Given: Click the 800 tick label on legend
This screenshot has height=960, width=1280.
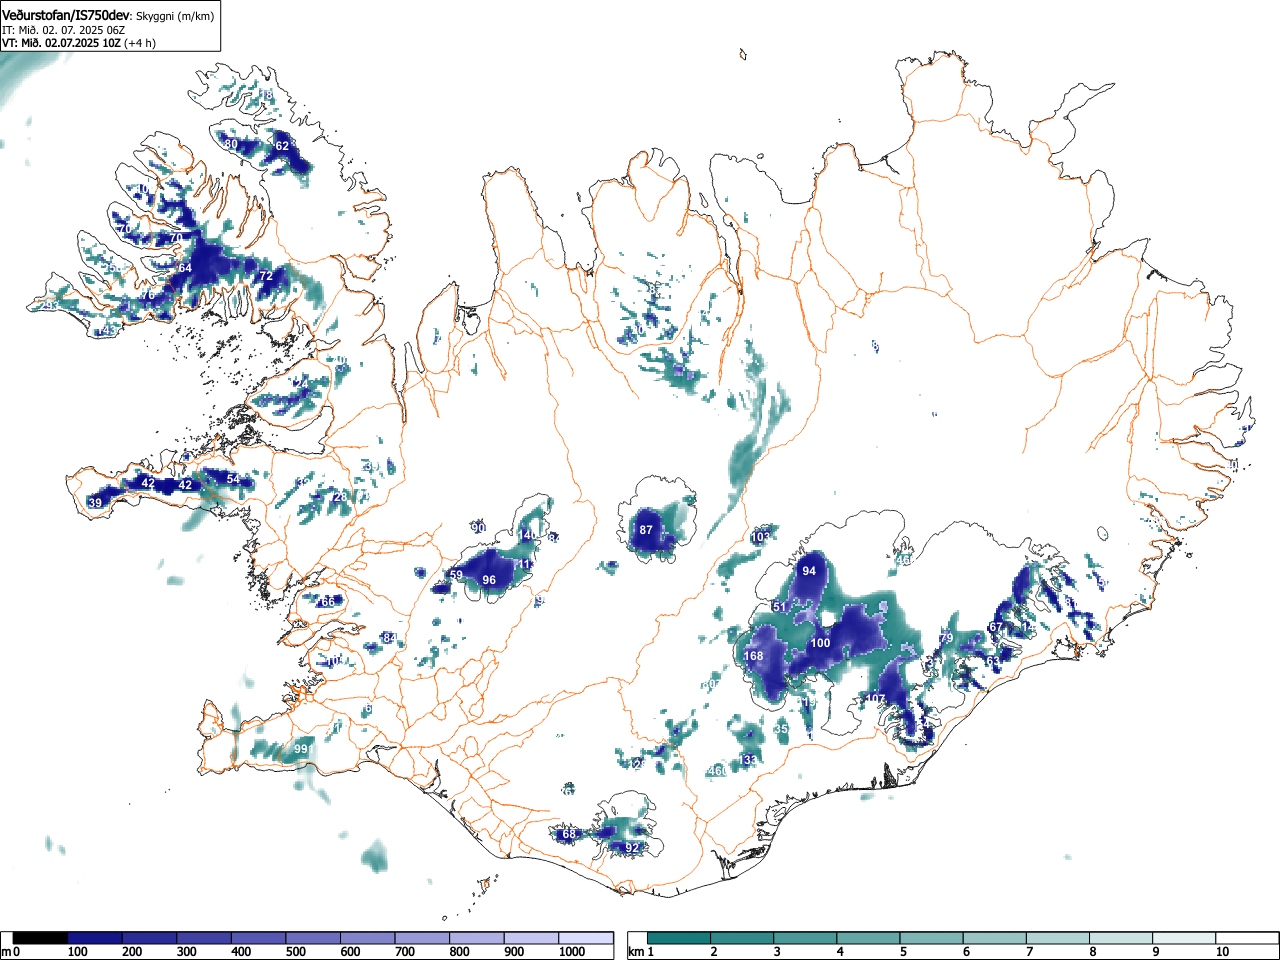Looking at the screenshot, I should pos(459,952).
